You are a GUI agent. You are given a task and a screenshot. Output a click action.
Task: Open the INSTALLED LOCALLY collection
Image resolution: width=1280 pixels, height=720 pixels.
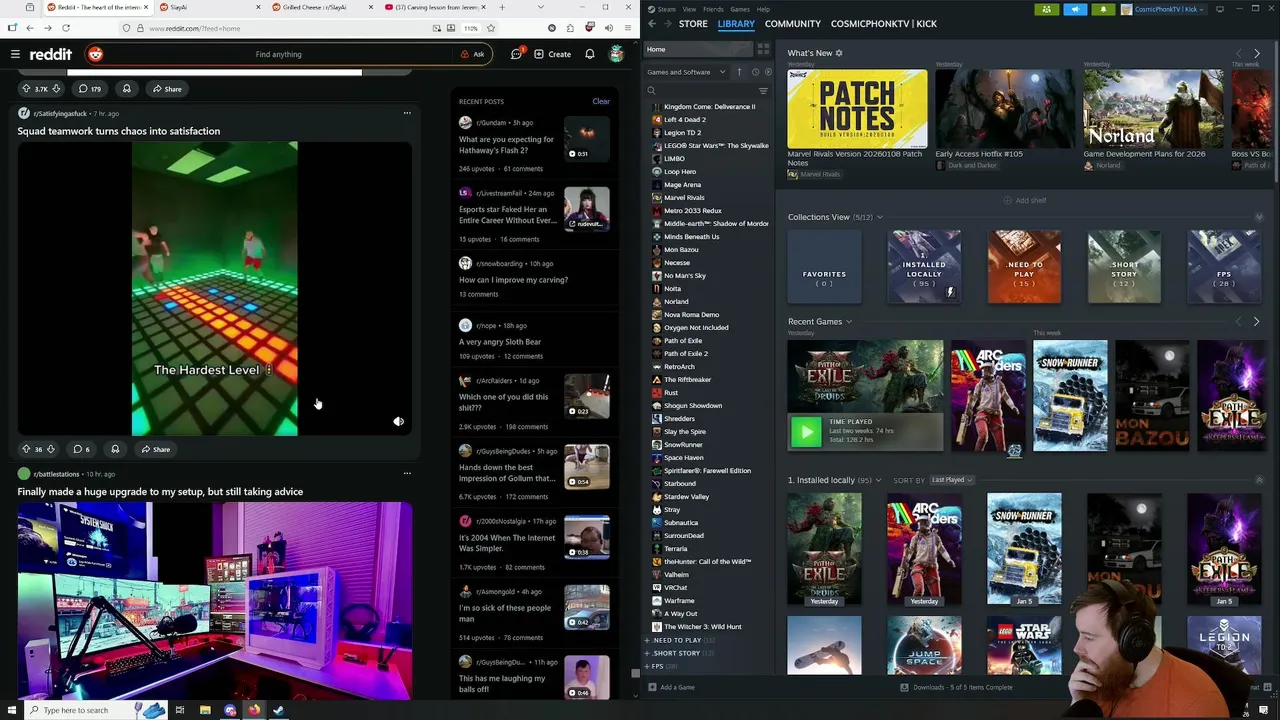(x=924, y=266)
